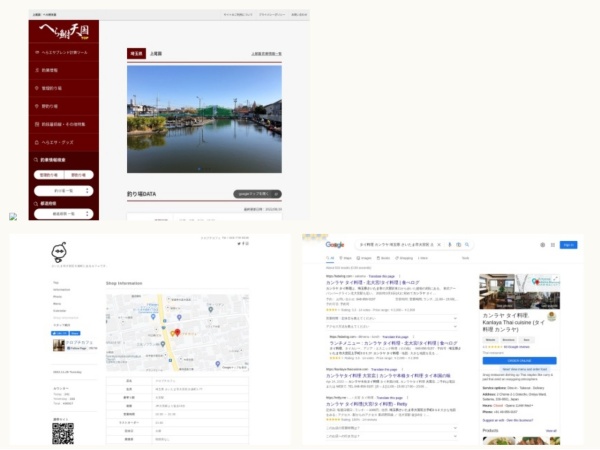Click the blue Sign in button
The height and width of the screenshot is (450, 600).
[569, 245]
